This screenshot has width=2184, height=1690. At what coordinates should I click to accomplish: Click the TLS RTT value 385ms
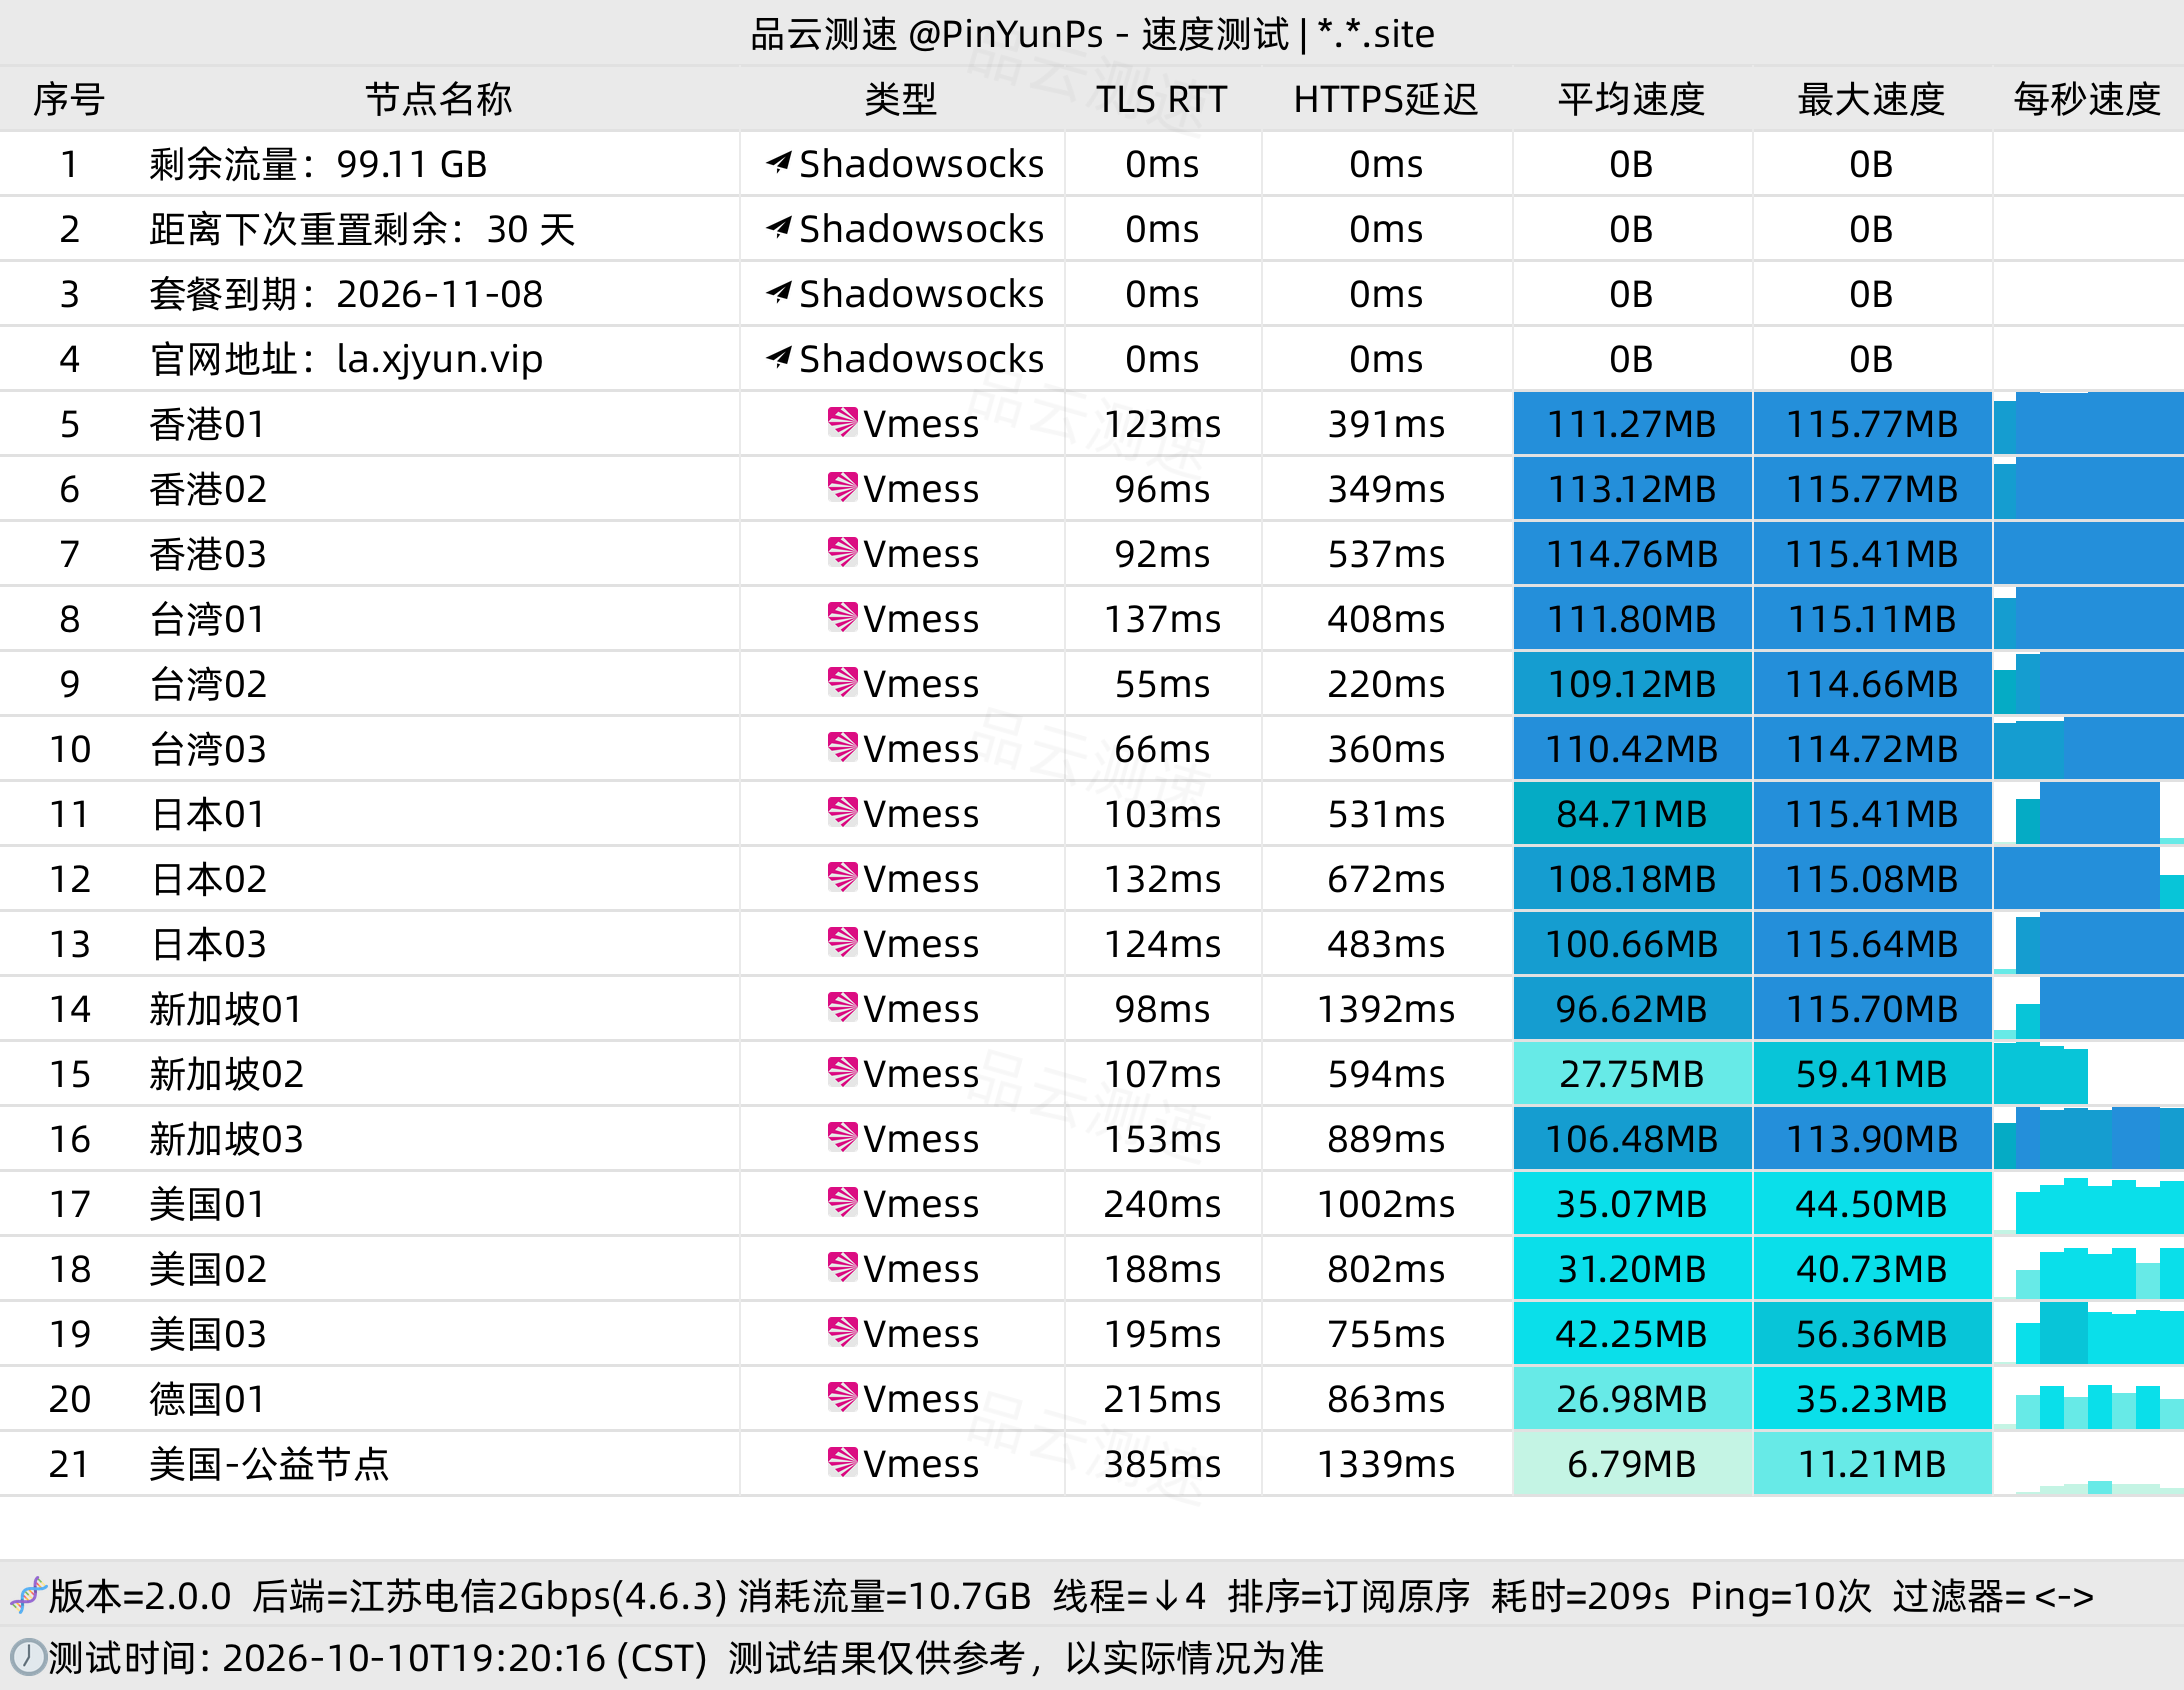point(1162,1464)
